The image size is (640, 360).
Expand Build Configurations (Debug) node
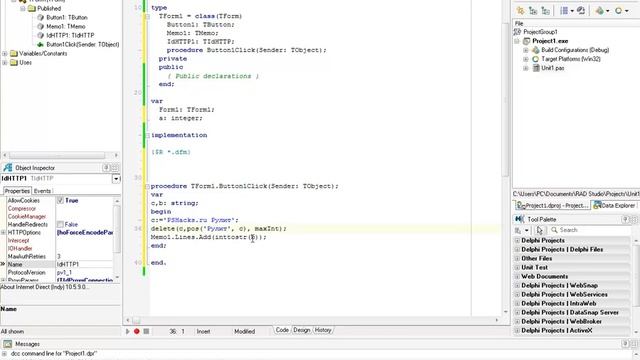[526, 50]
